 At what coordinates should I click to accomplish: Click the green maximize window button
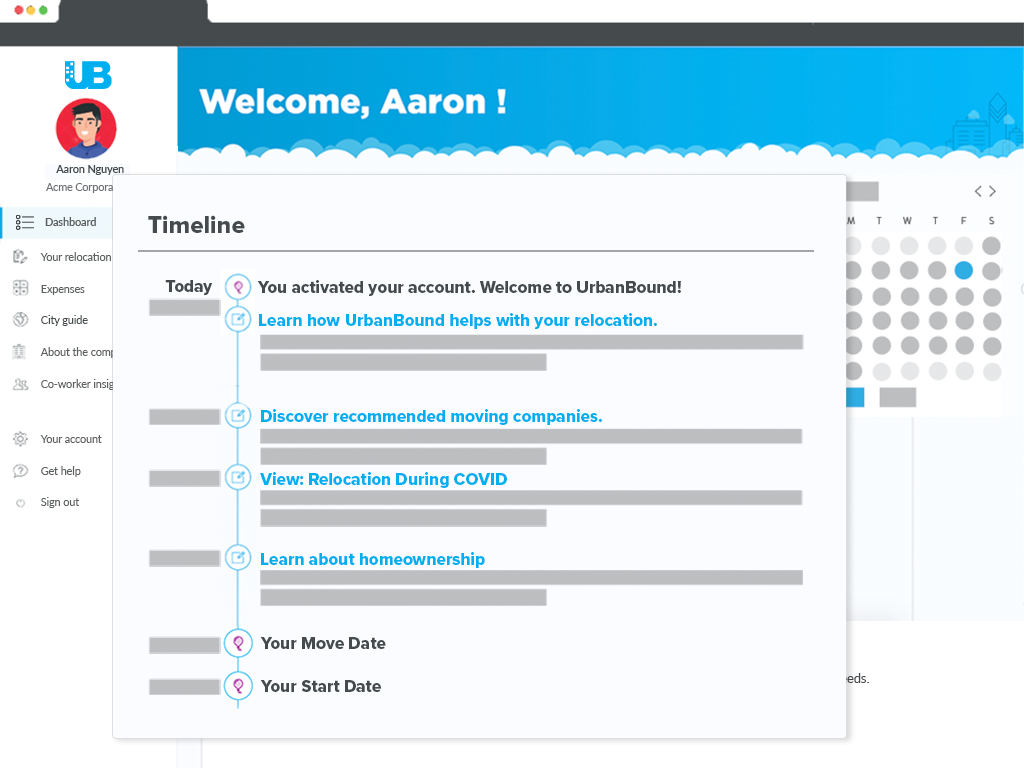coord(43,10)
